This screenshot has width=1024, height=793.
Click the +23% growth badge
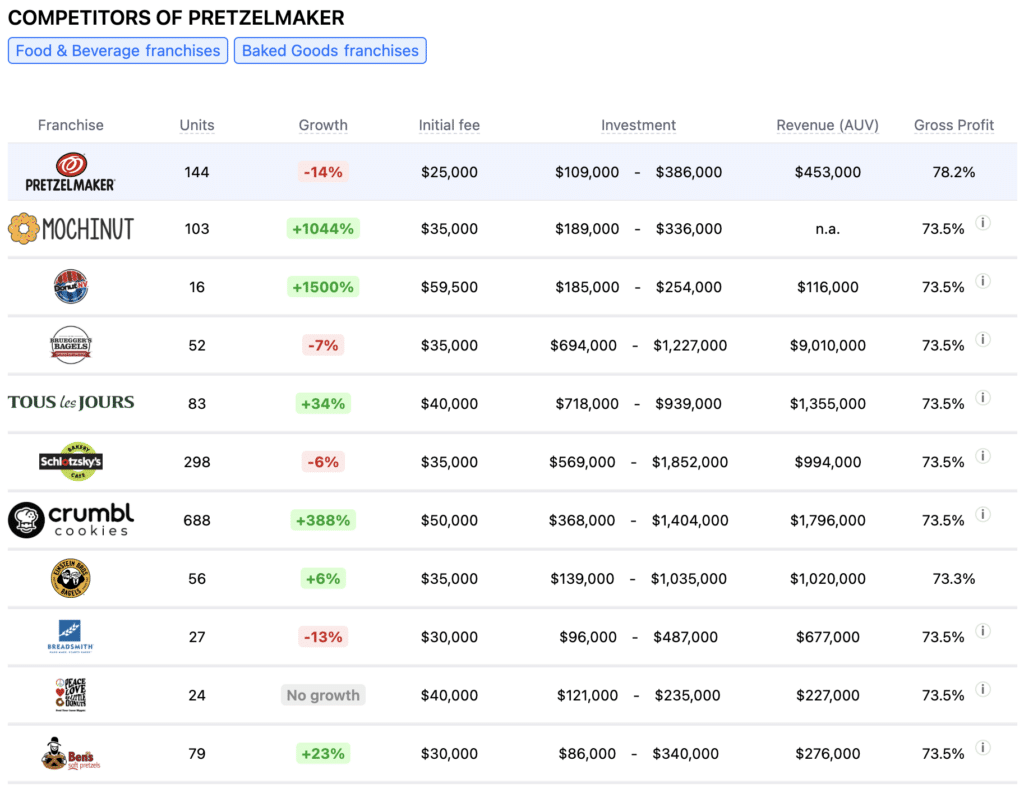point(323,753)
